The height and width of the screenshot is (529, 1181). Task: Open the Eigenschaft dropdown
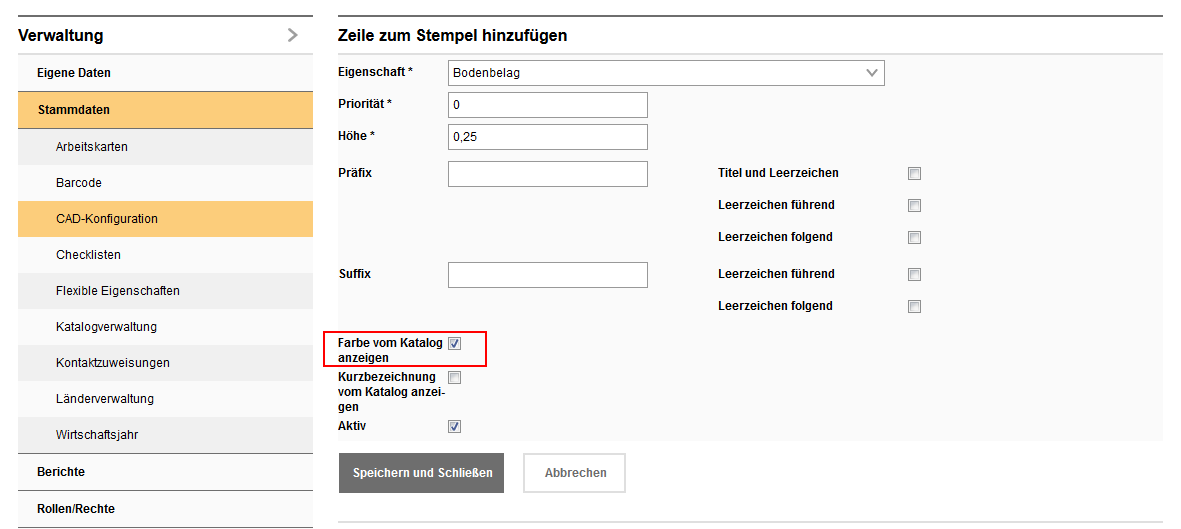coord(666,73)
